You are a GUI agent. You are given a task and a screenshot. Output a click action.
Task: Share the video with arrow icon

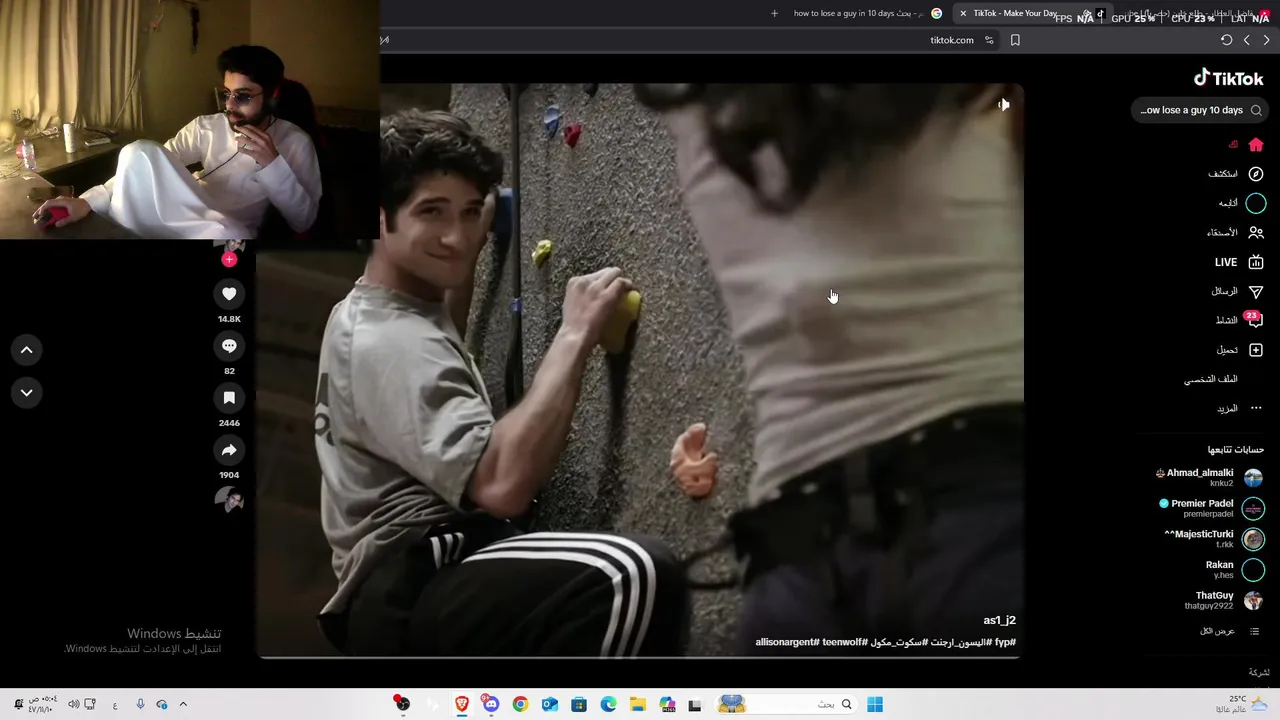pos(229,450)
